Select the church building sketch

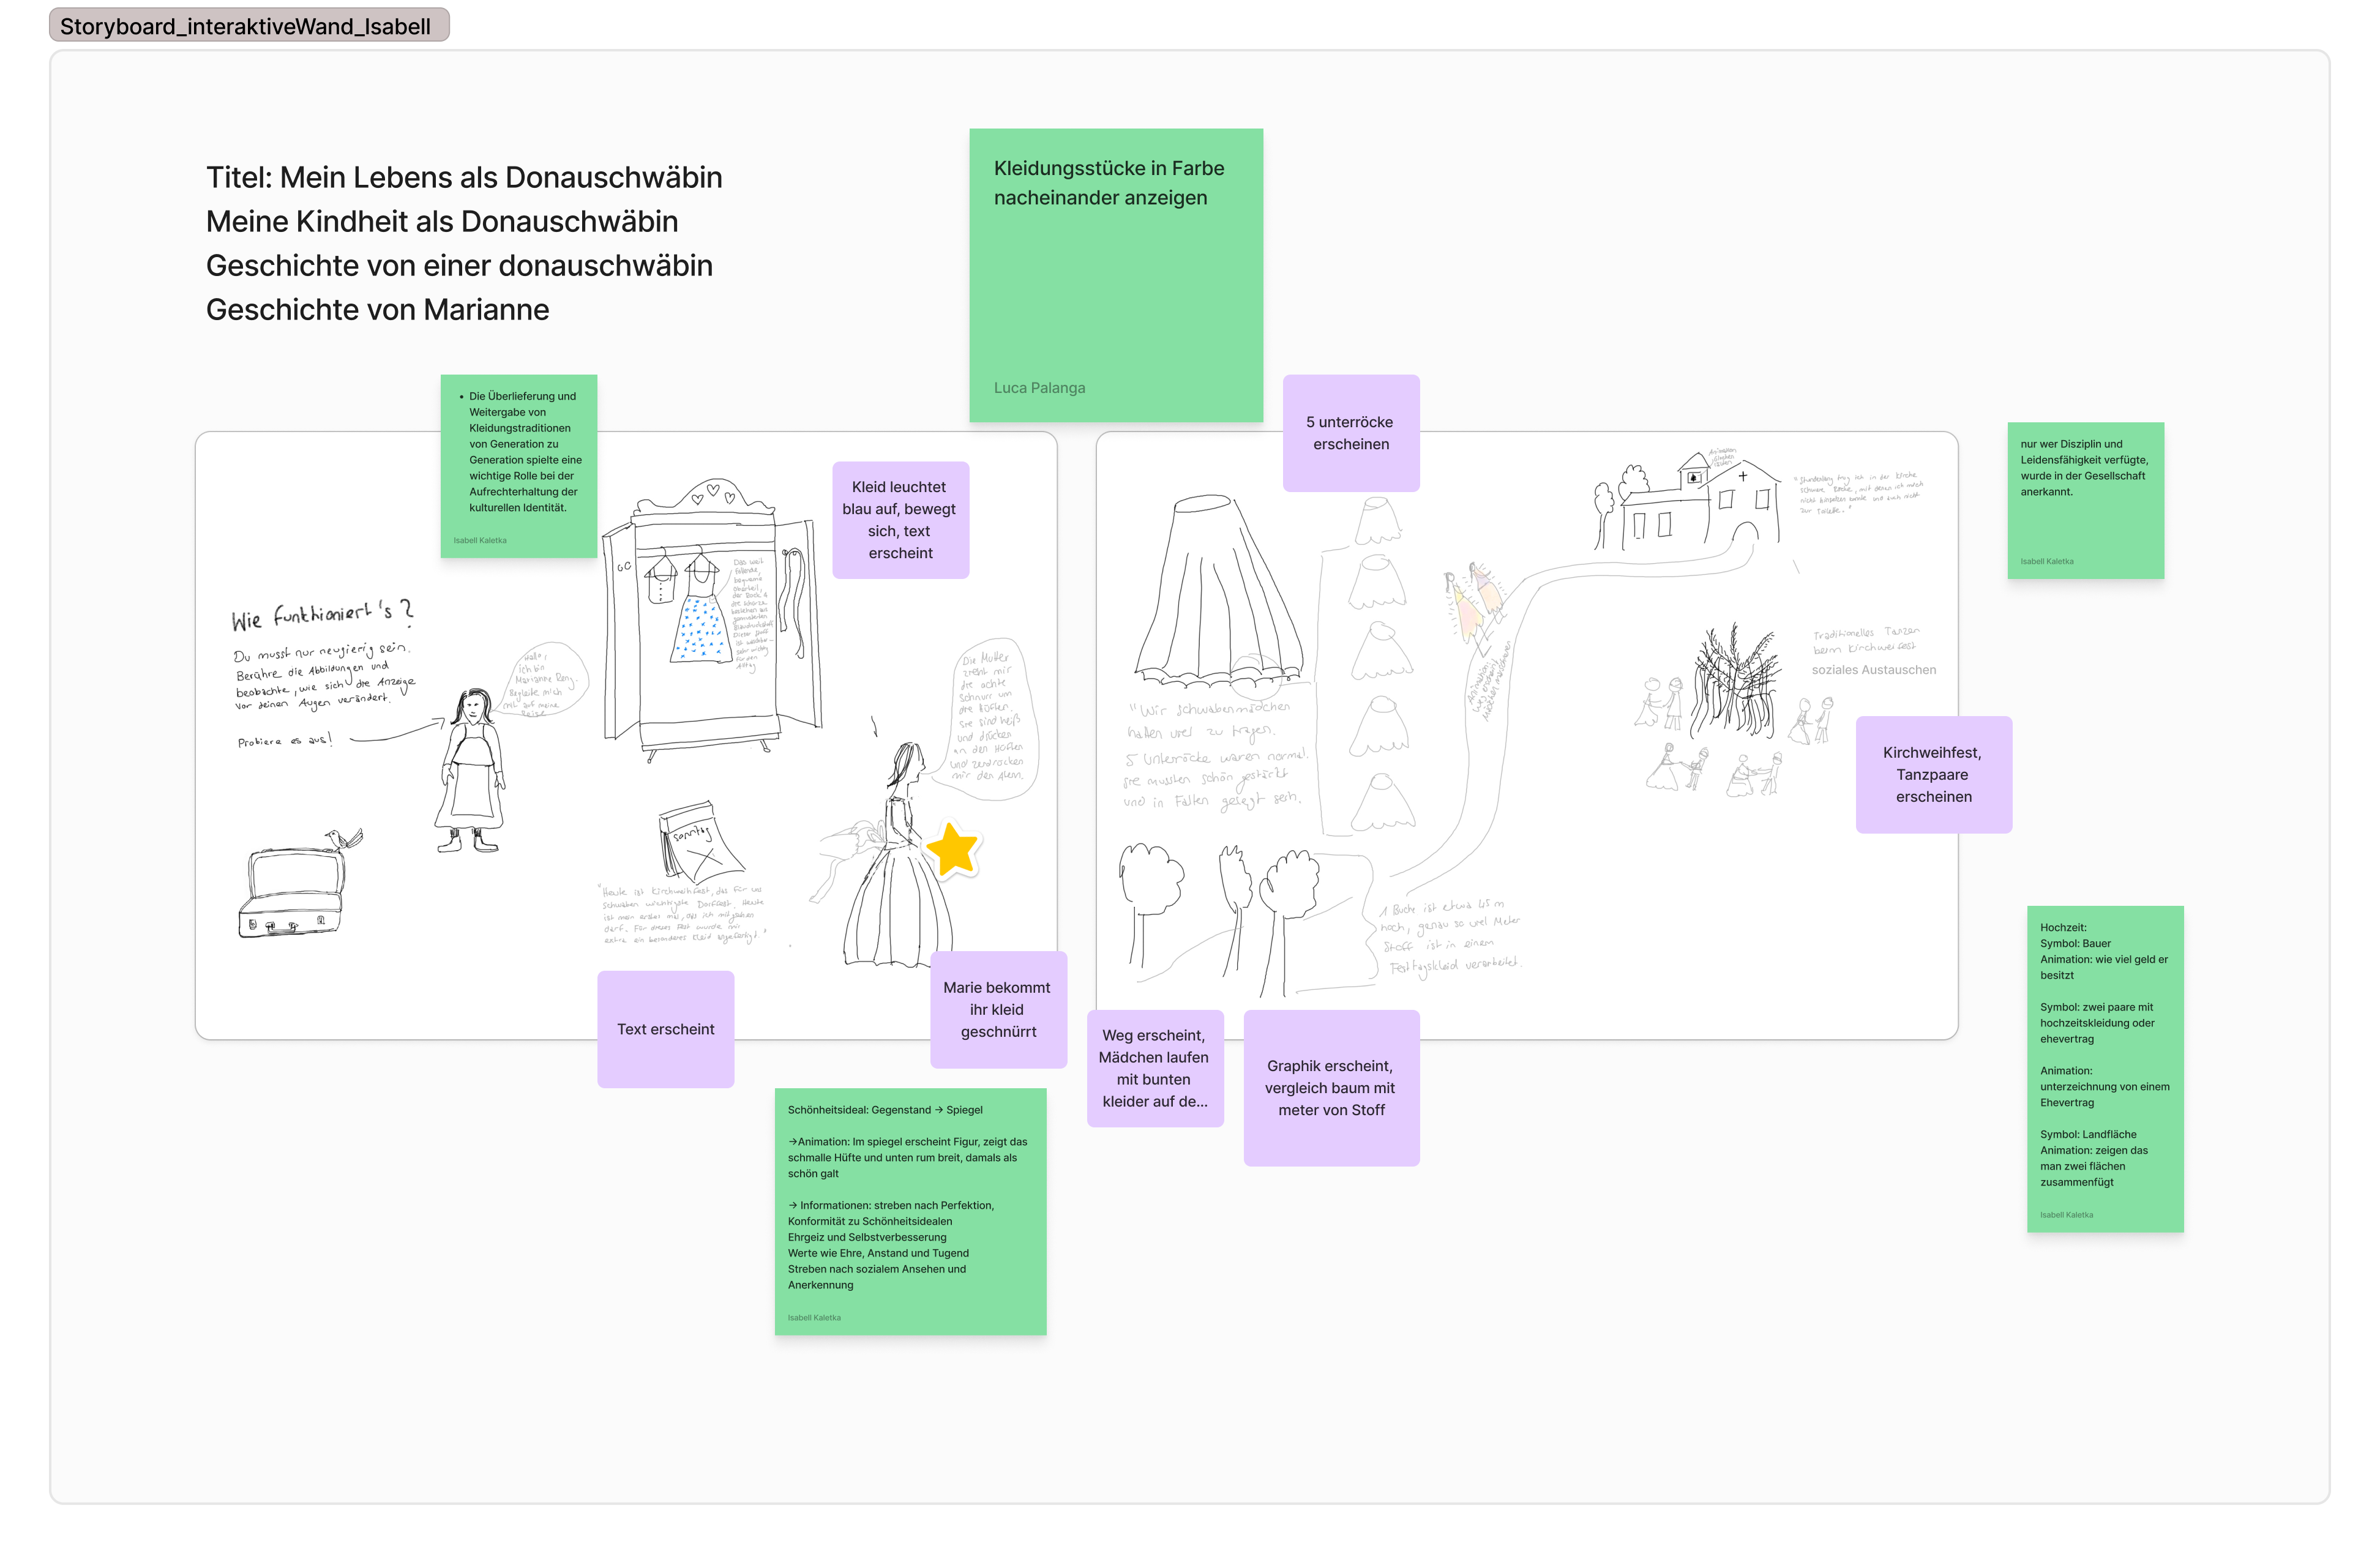coord(1687,500)
